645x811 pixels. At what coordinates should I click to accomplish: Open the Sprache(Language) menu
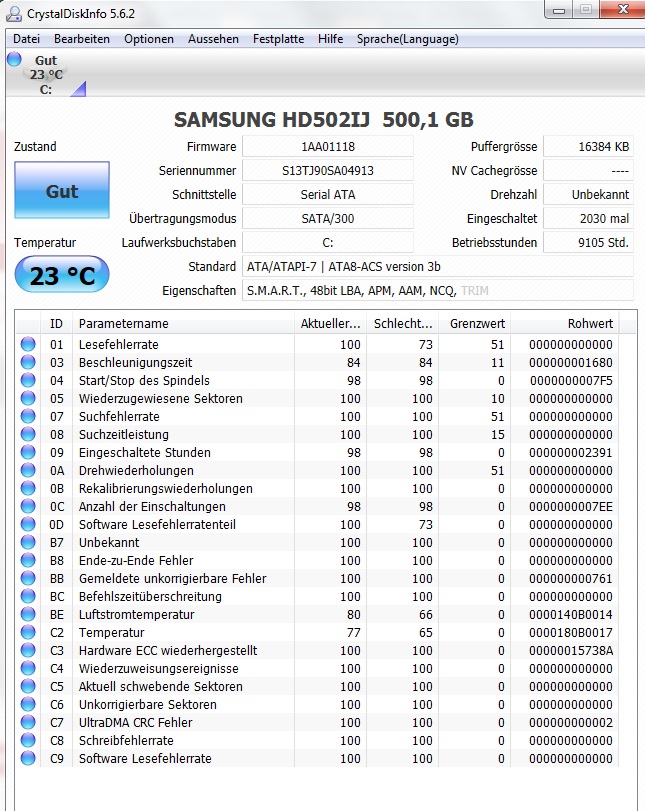[x=408, y=39]
